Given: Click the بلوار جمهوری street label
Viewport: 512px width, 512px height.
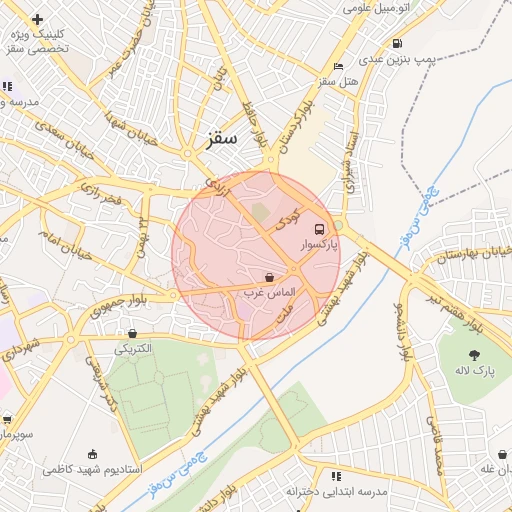Looking at the screenshot, I should pyautogui.click(x=119, y=306).
